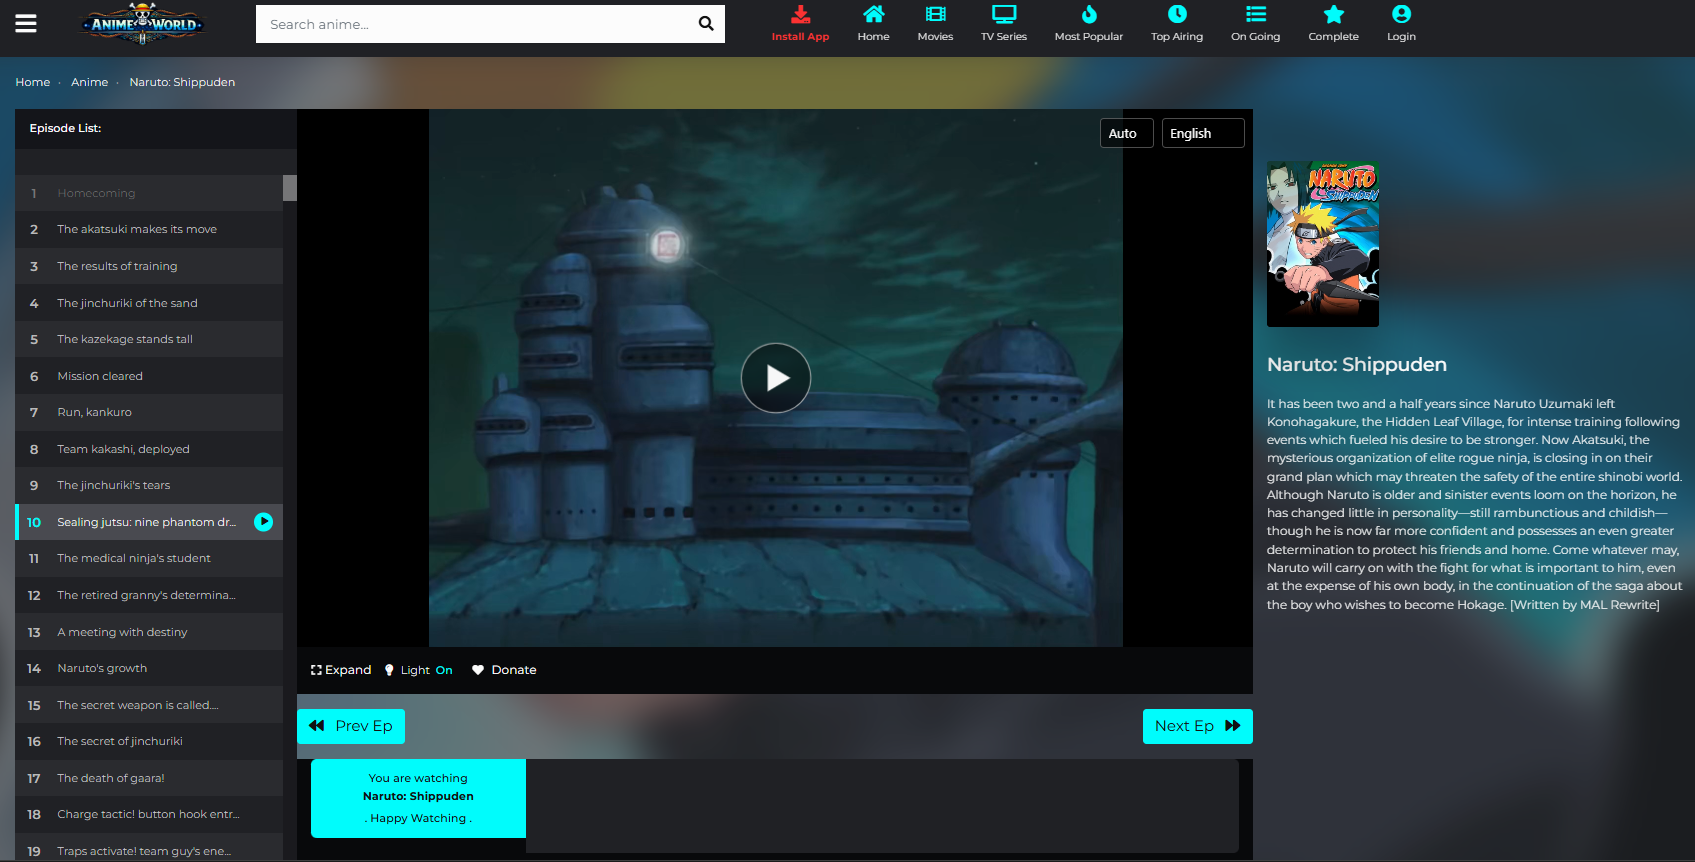Screen dimensions: 1695x862
Task: Click the Login user icon
Action: point(1401,15)
